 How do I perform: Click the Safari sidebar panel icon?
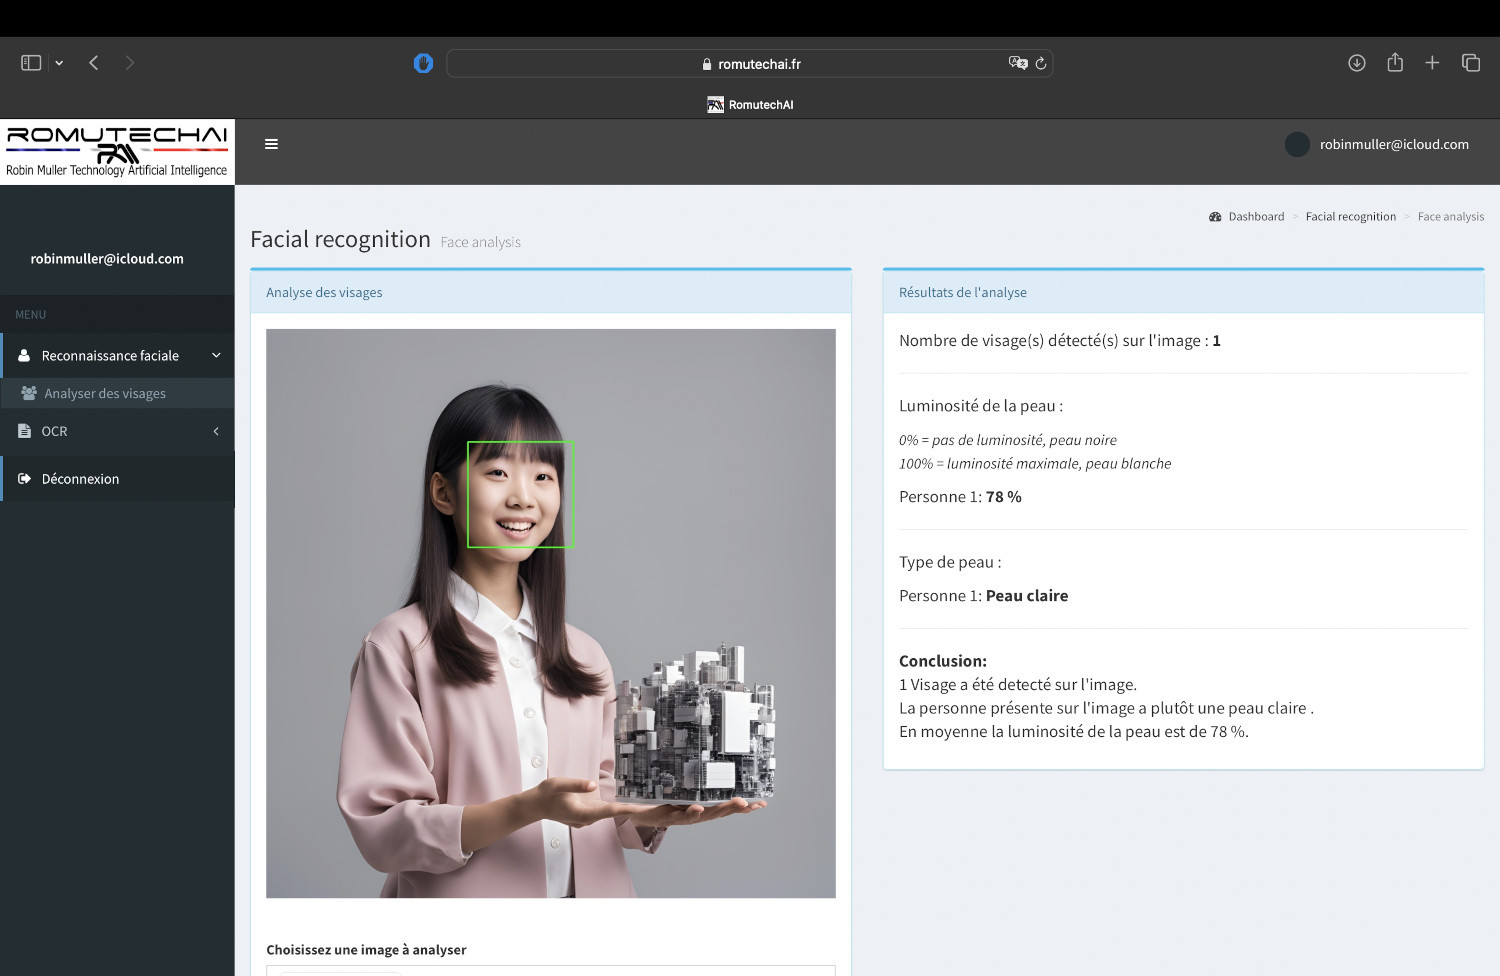[x=31, y=63]
